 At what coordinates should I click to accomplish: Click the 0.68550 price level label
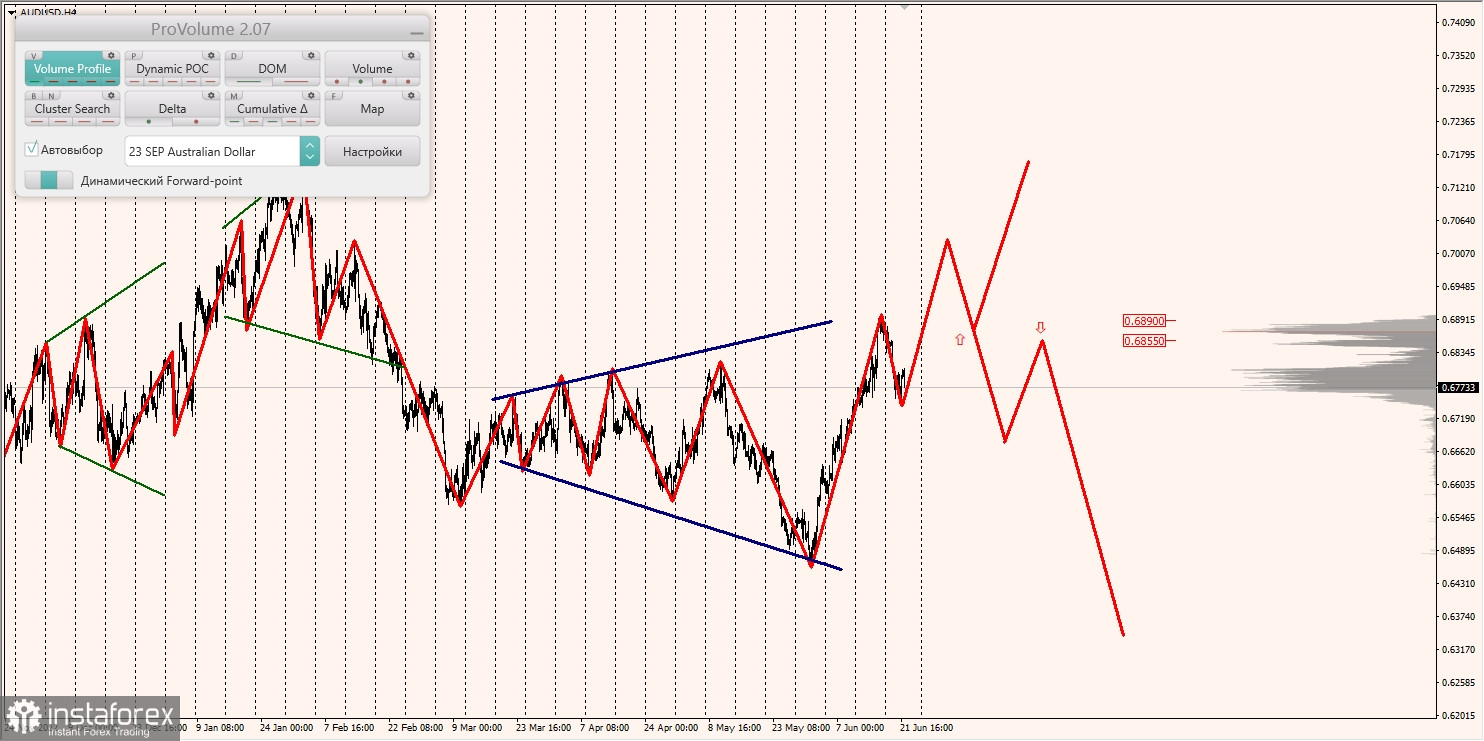click(1144, 341)
